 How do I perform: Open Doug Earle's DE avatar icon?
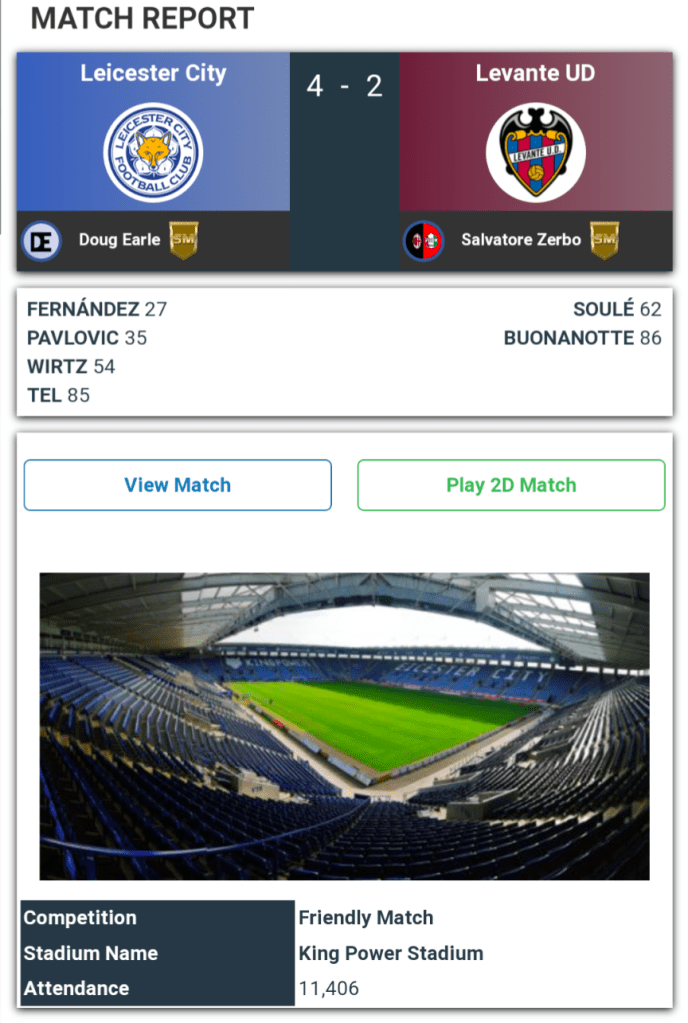coord(42,240)
